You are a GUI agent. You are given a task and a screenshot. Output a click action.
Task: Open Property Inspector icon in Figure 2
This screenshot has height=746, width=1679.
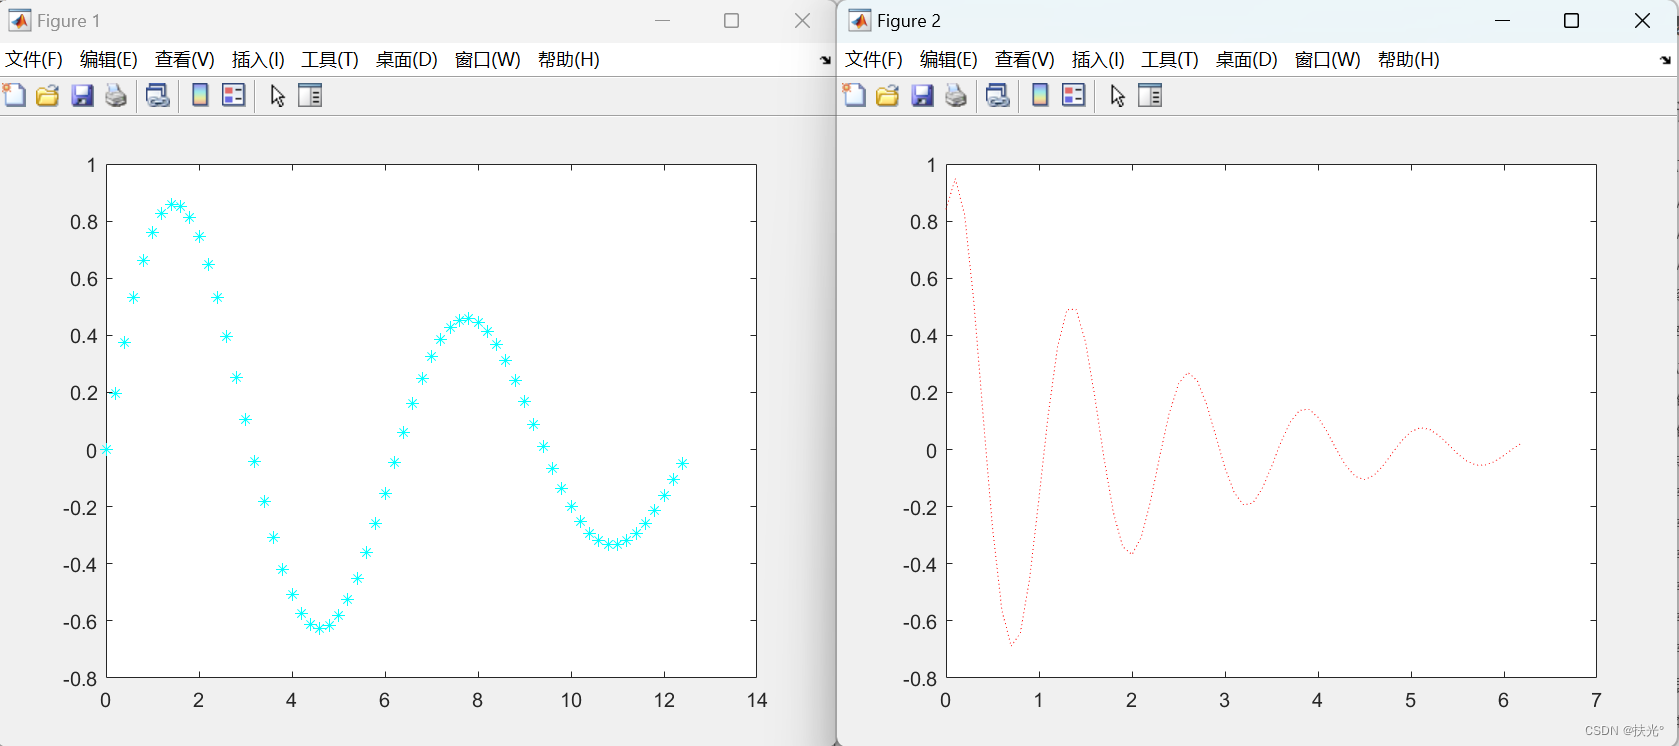point(1150,95)
